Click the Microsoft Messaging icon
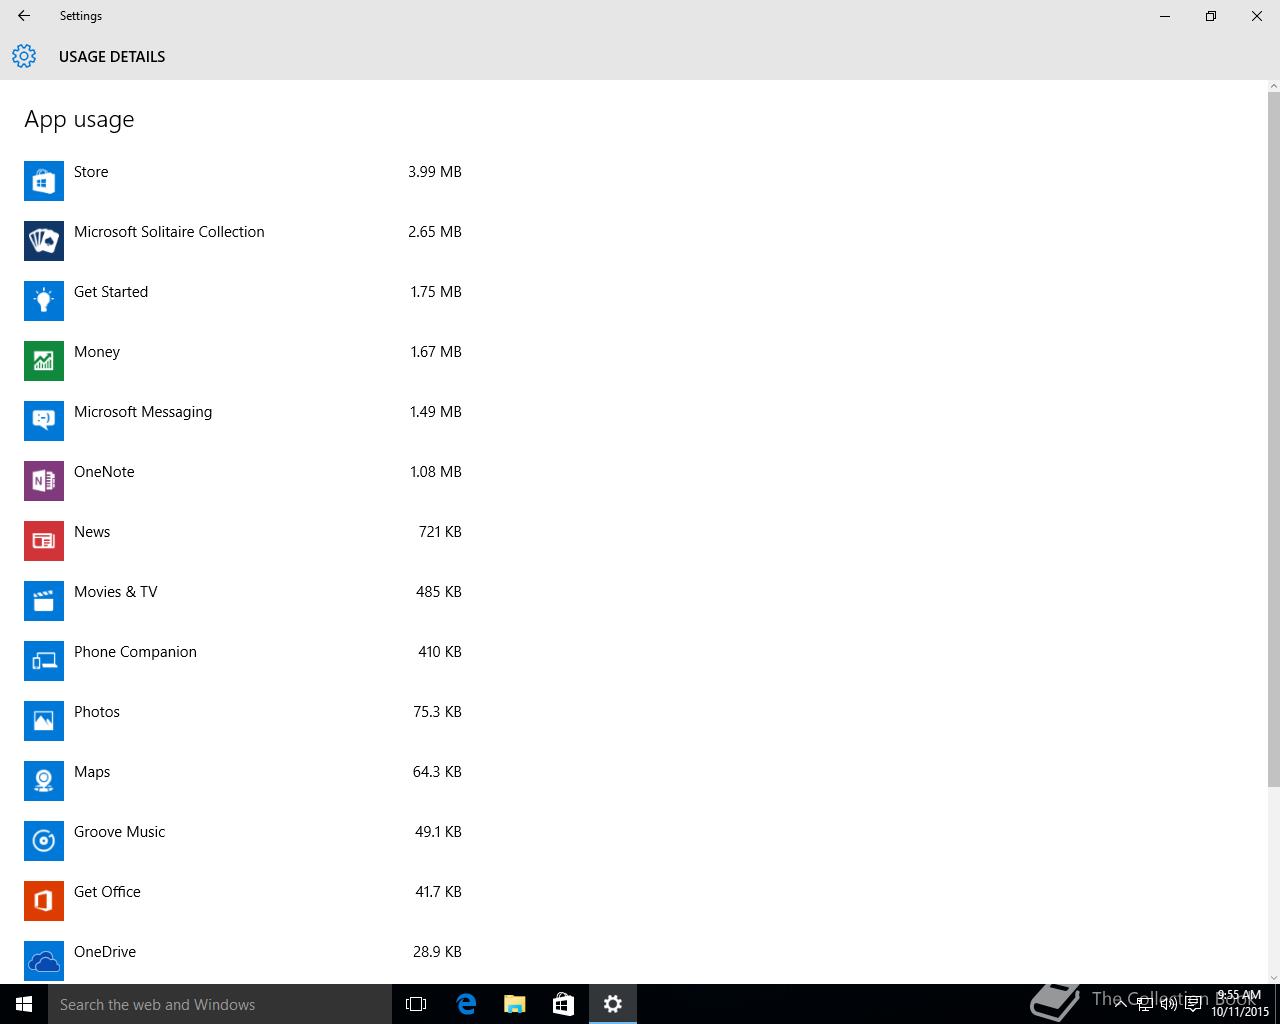Image resolution: width=1280 pixels, height=1024 pixels. point(44,421)
